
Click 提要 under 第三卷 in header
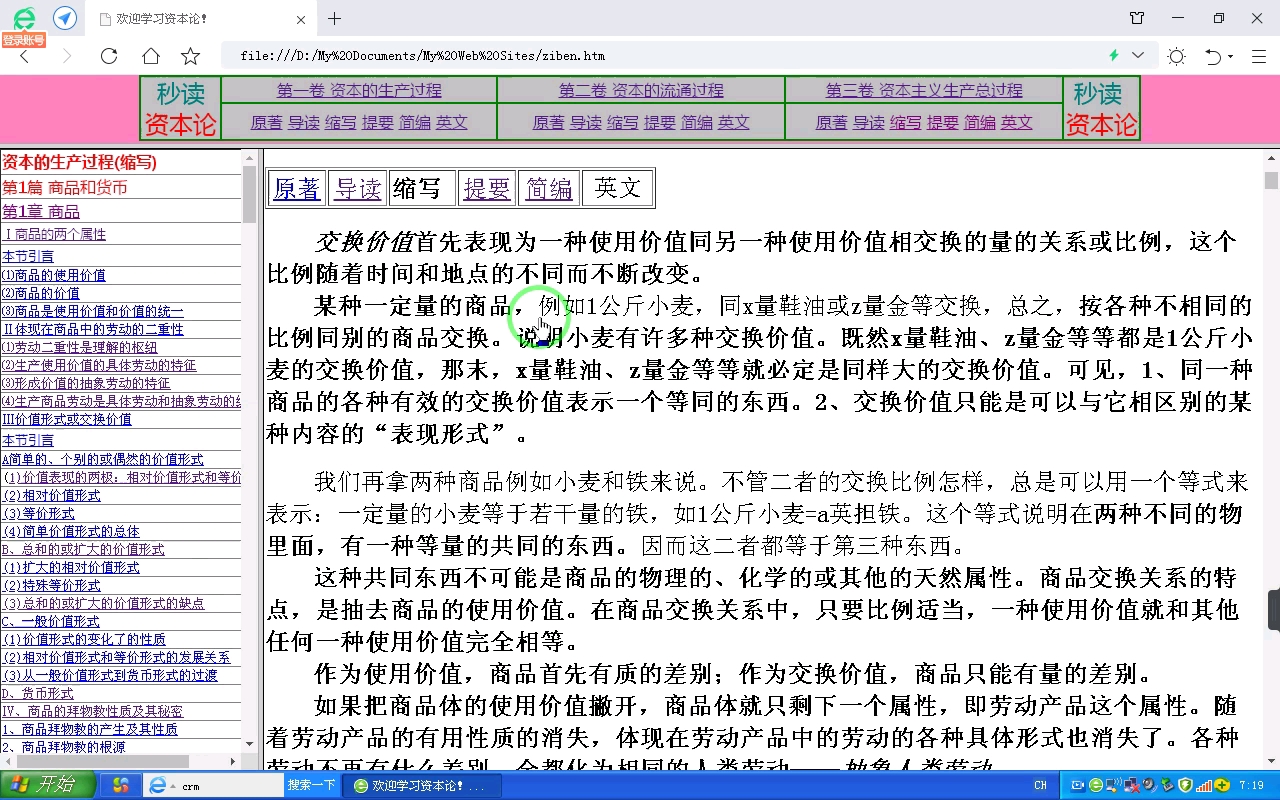[943, 122]
